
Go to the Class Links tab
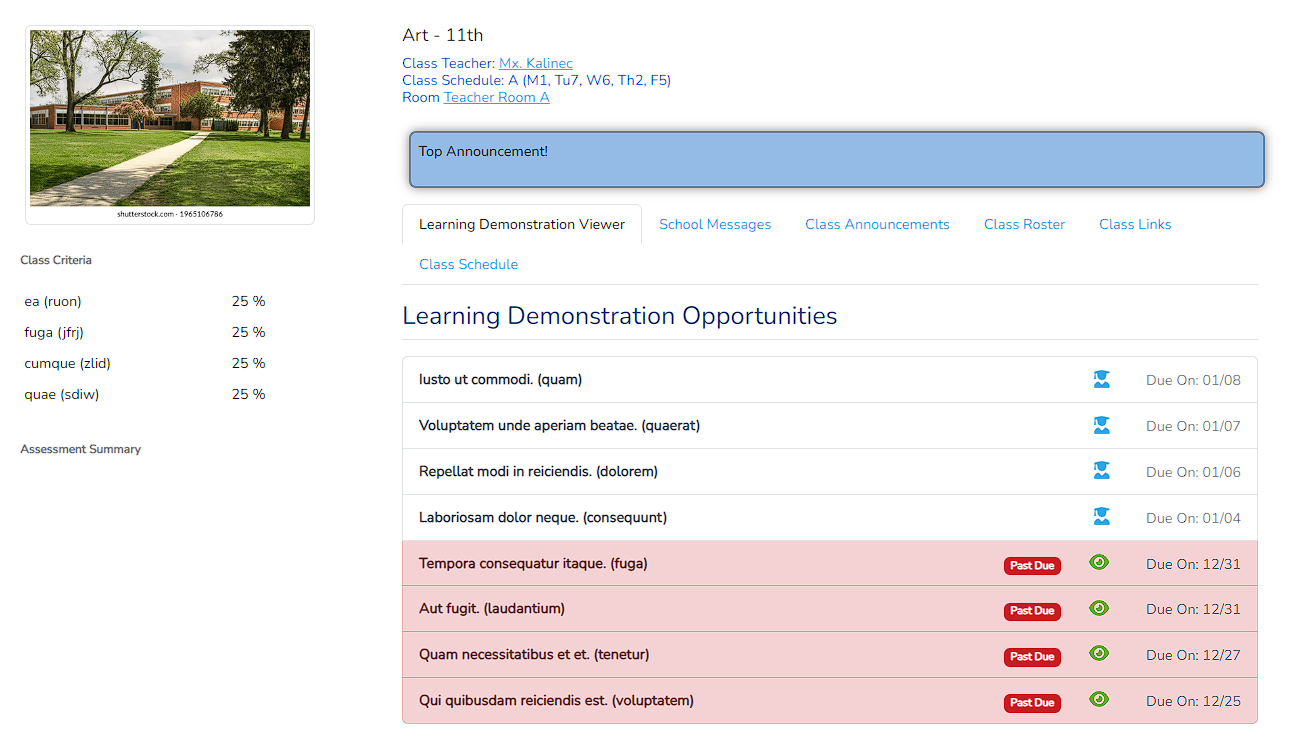[1135, 224]
